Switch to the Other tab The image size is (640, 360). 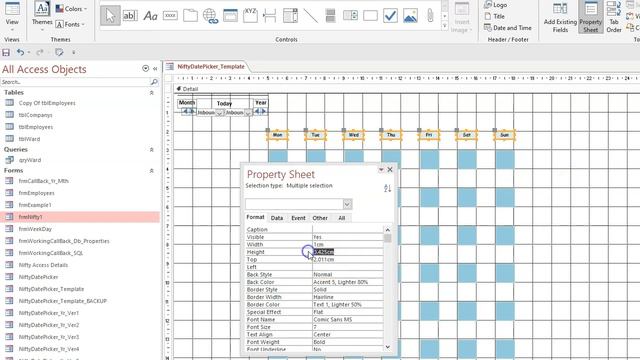(320, 218)
